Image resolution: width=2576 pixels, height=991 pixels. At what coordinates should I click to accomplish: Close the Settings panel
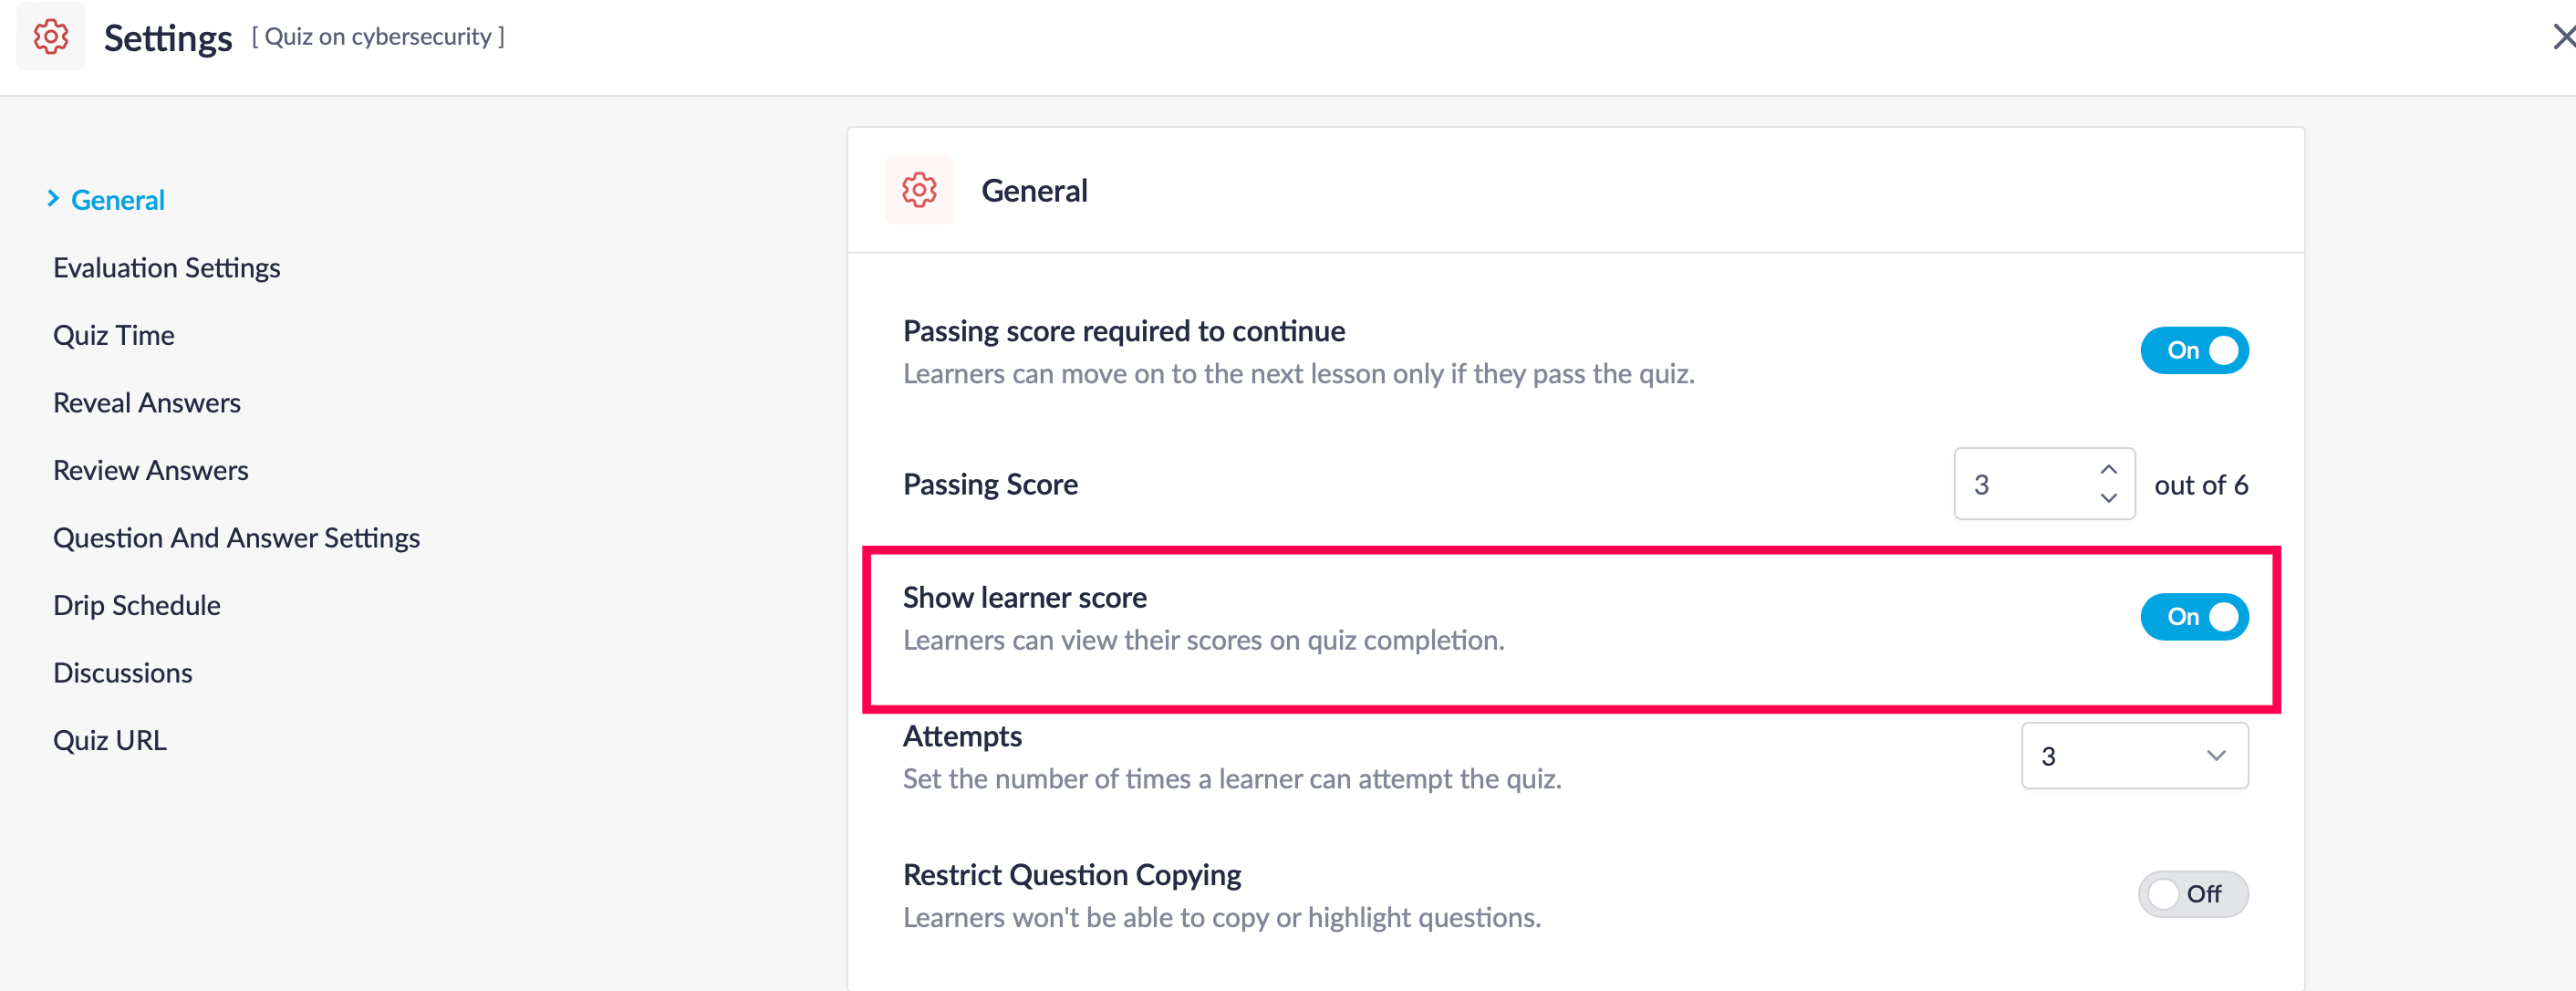[2562, 37]
